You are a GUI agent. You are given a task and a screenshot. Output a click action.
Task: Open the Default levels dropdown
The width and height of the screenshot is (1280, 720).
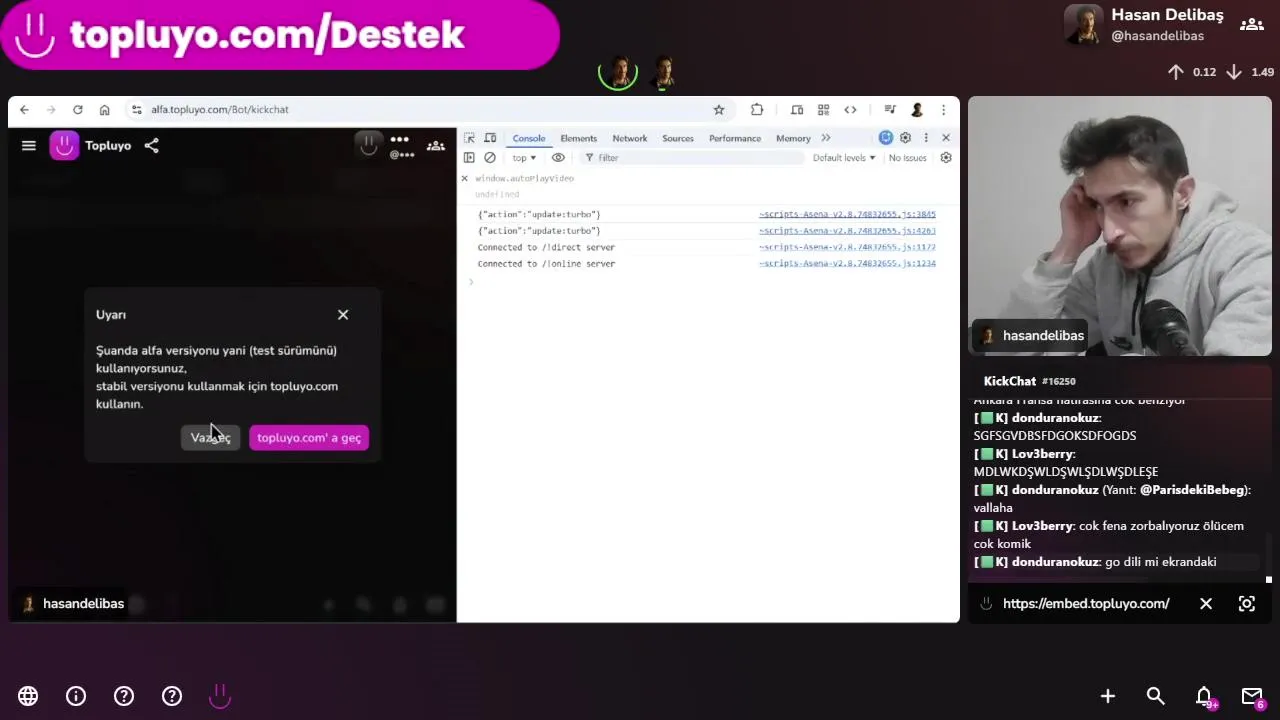(x=844, y=158)
